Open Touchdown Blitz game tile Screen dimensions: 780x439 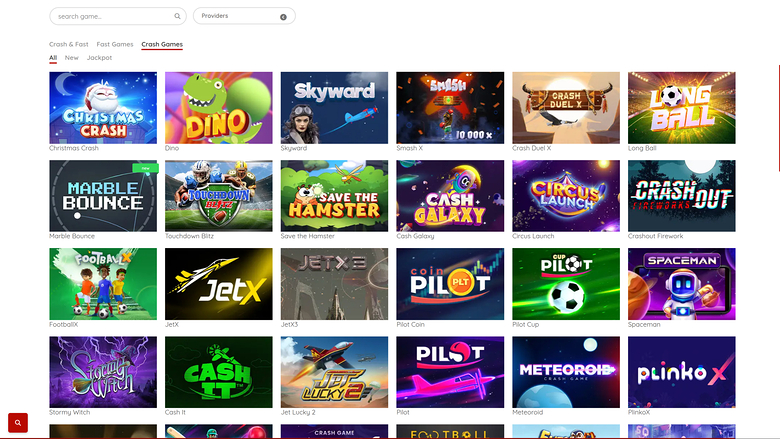coord(219,196)
